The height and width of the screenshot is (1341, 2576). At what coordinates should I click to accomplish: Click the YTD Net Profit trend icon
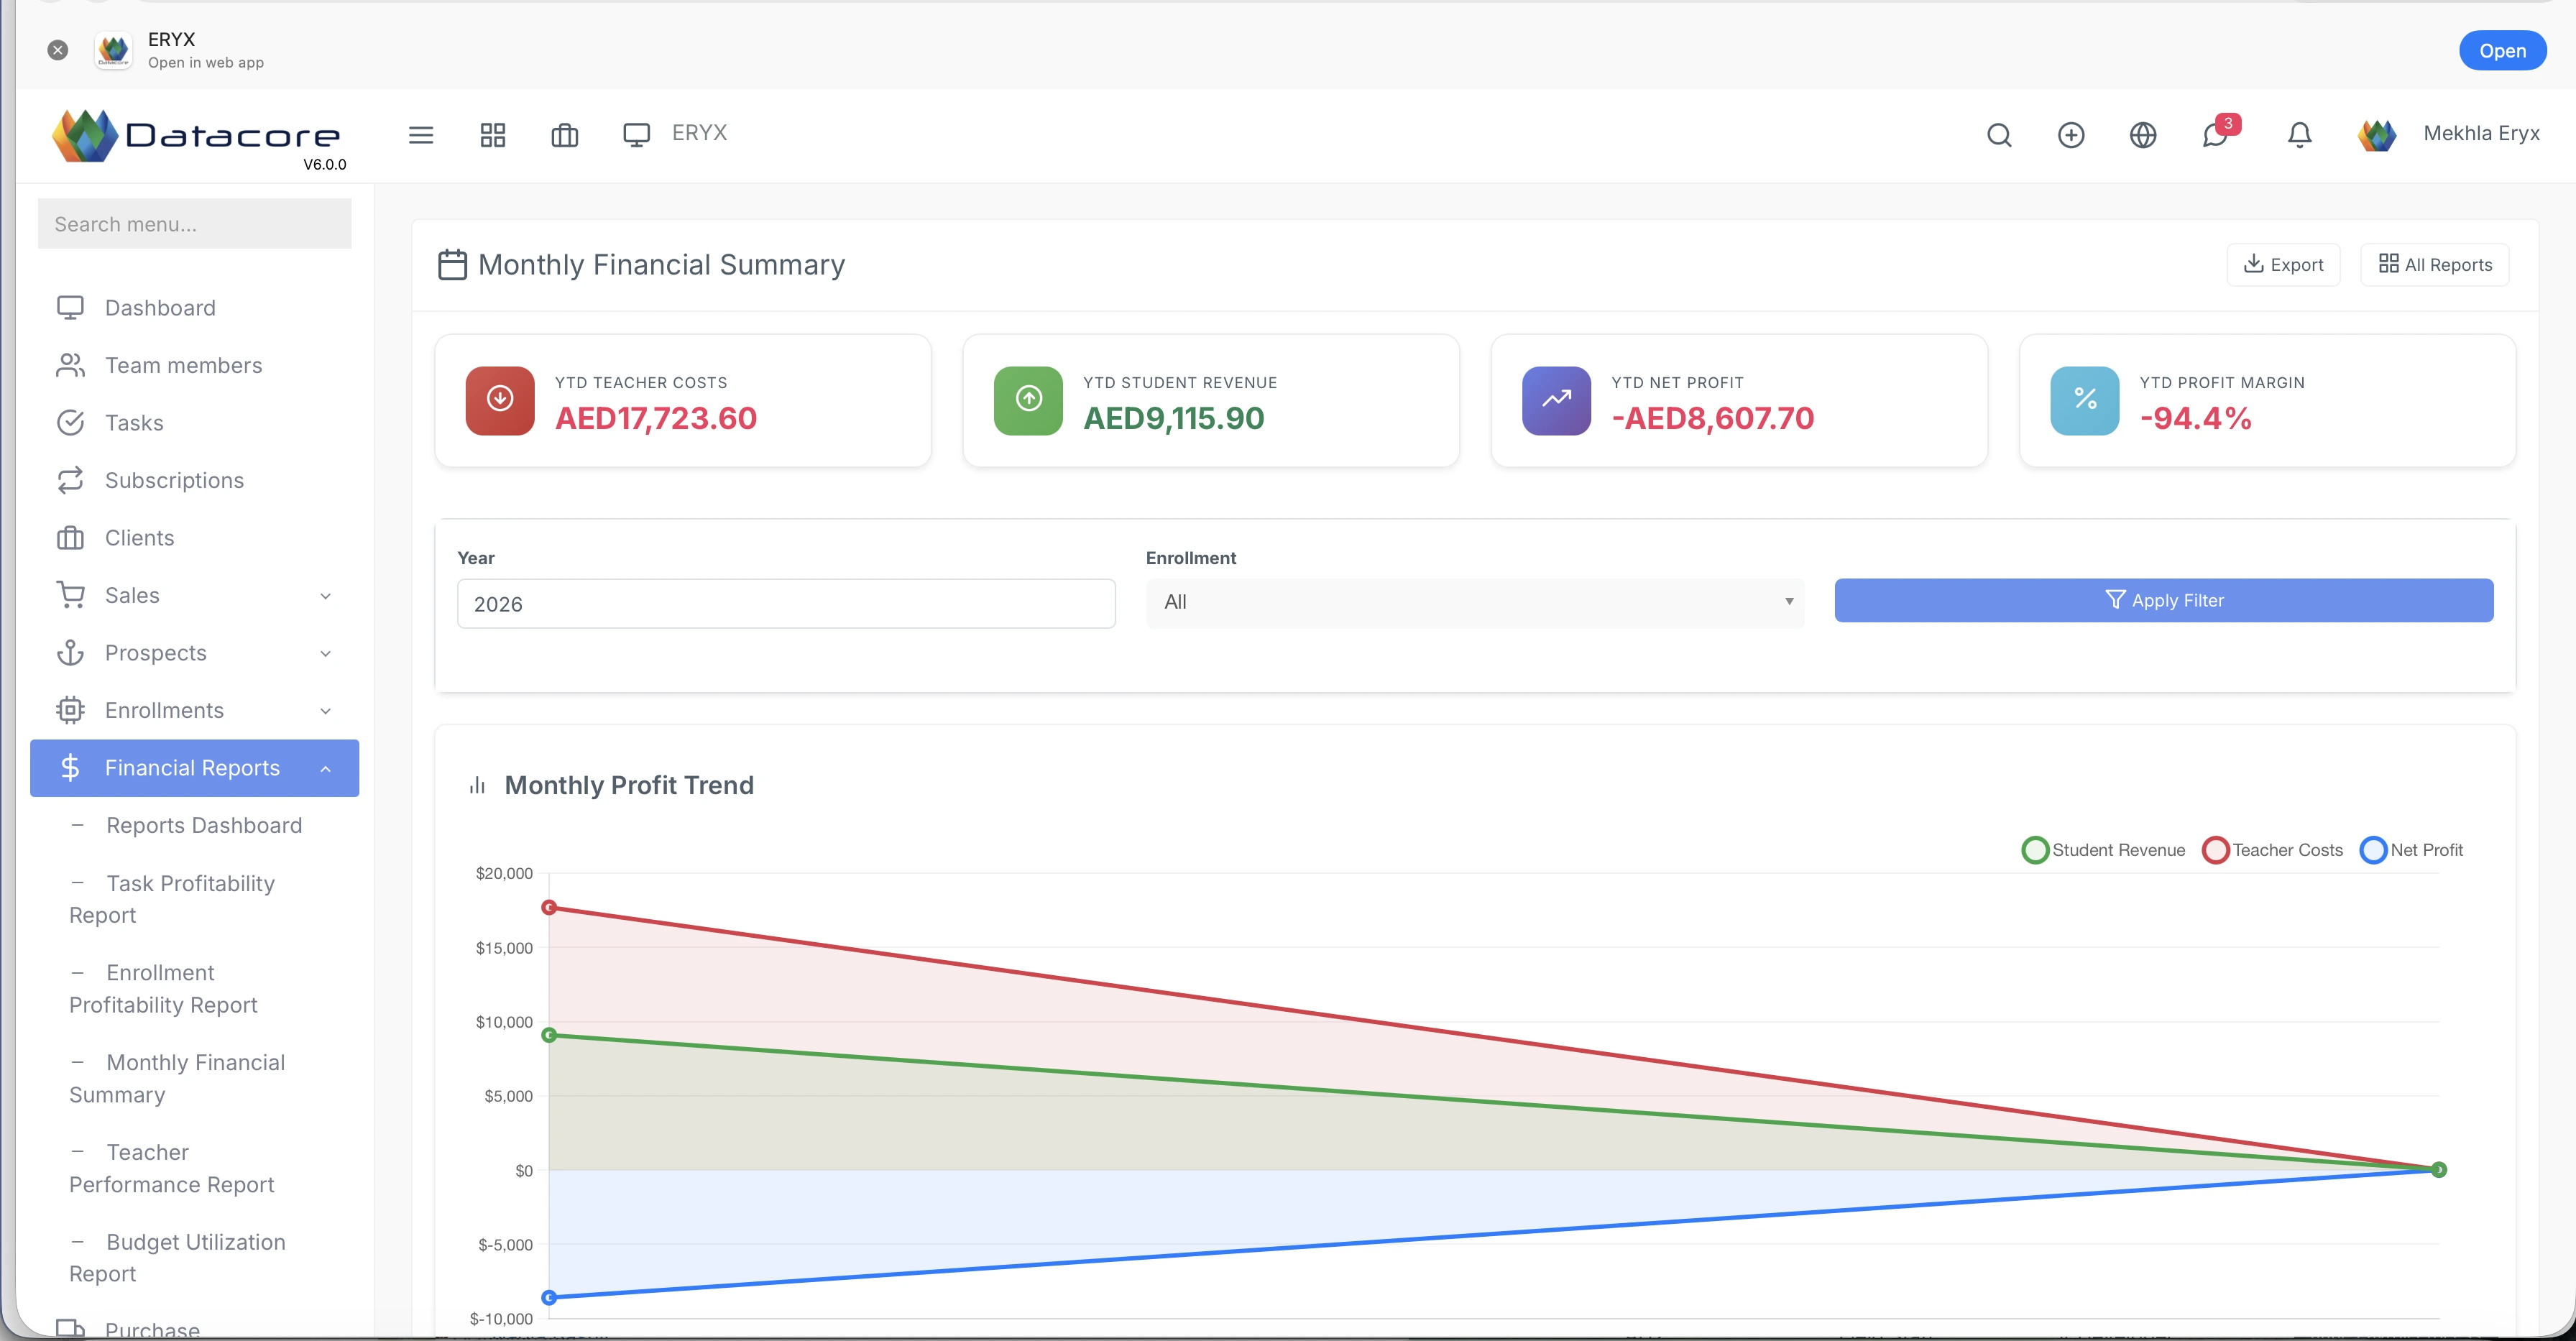pos(1556,401)
